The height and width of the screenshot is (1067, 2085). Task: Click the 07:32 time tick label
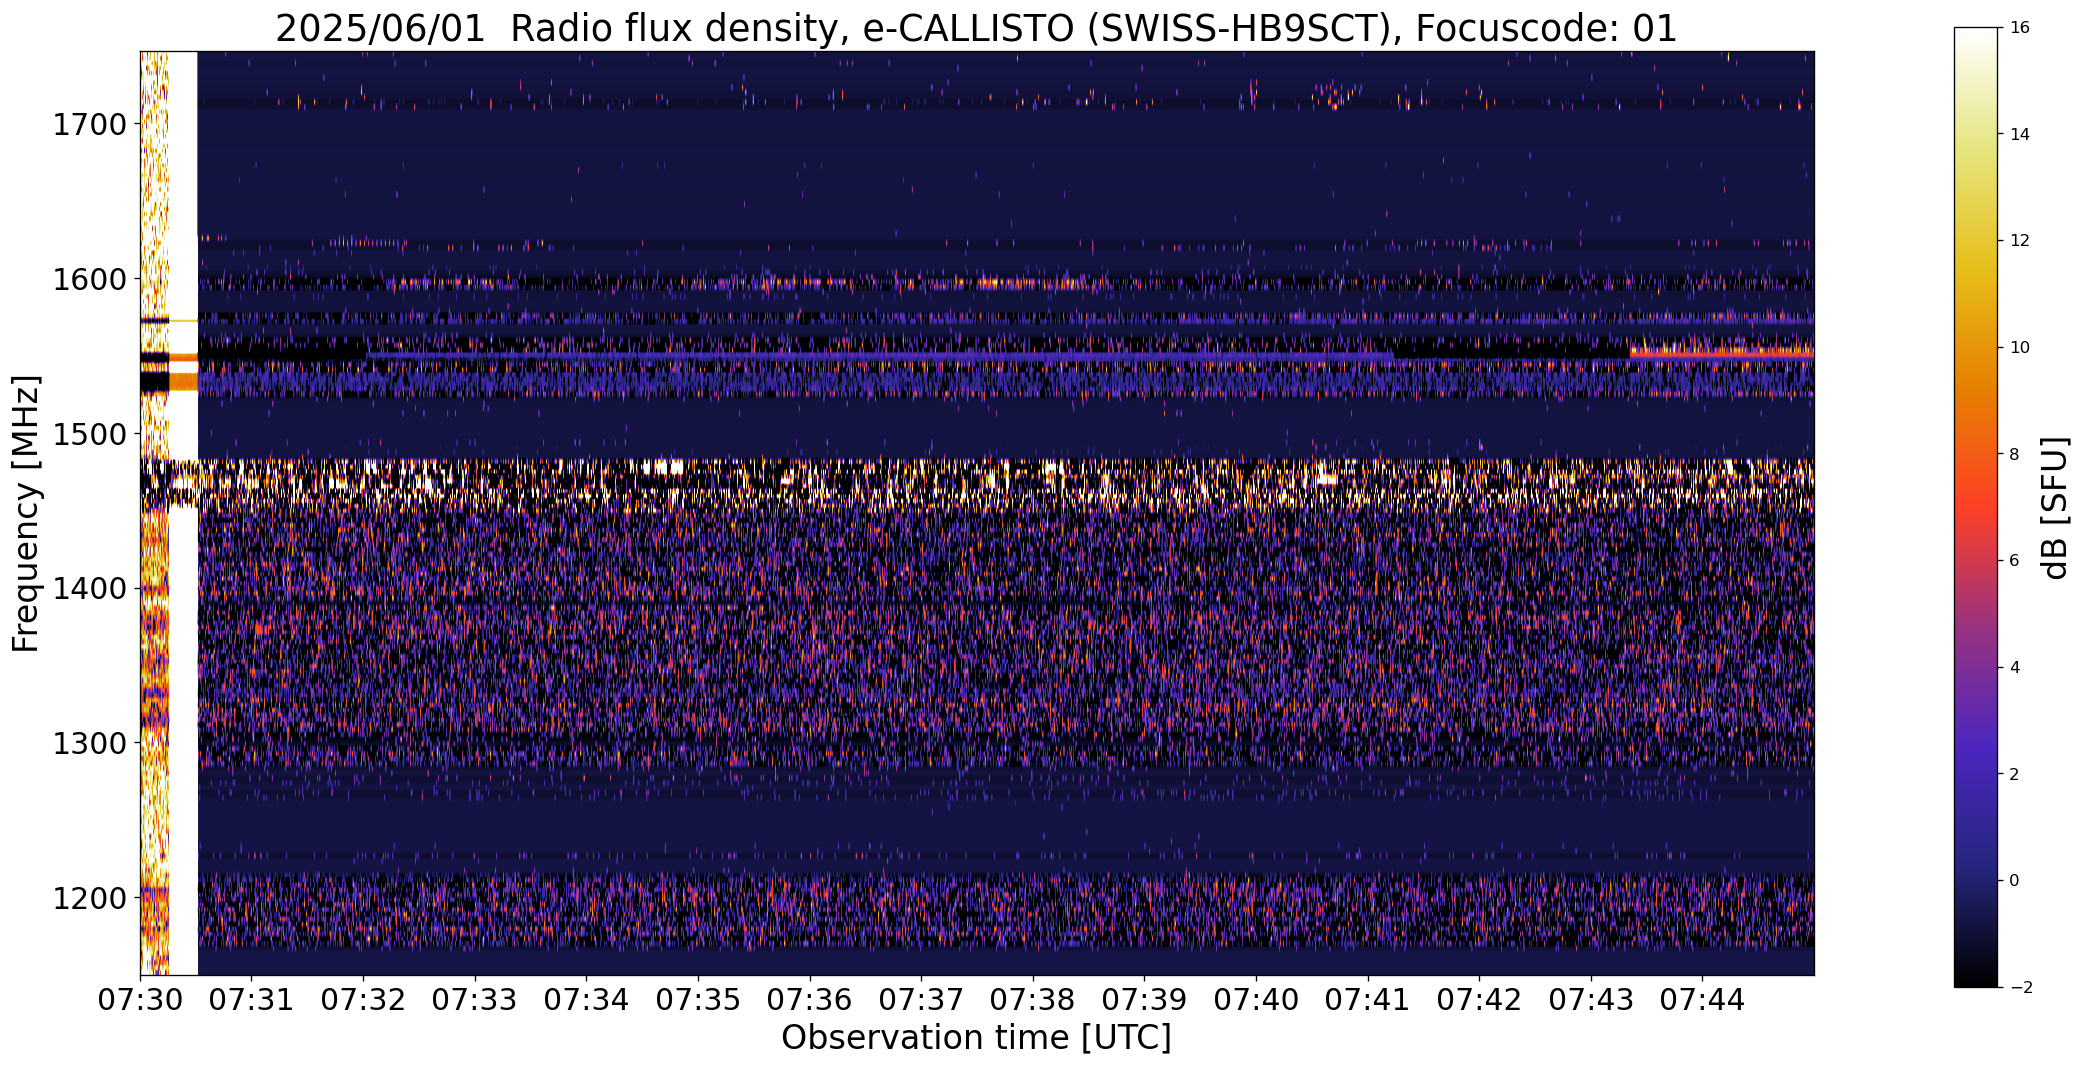[363, 1000]
